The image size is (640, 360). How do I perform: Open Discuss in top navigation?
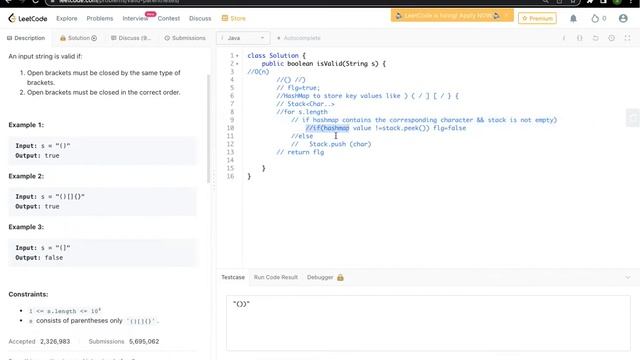click(200, 18)
